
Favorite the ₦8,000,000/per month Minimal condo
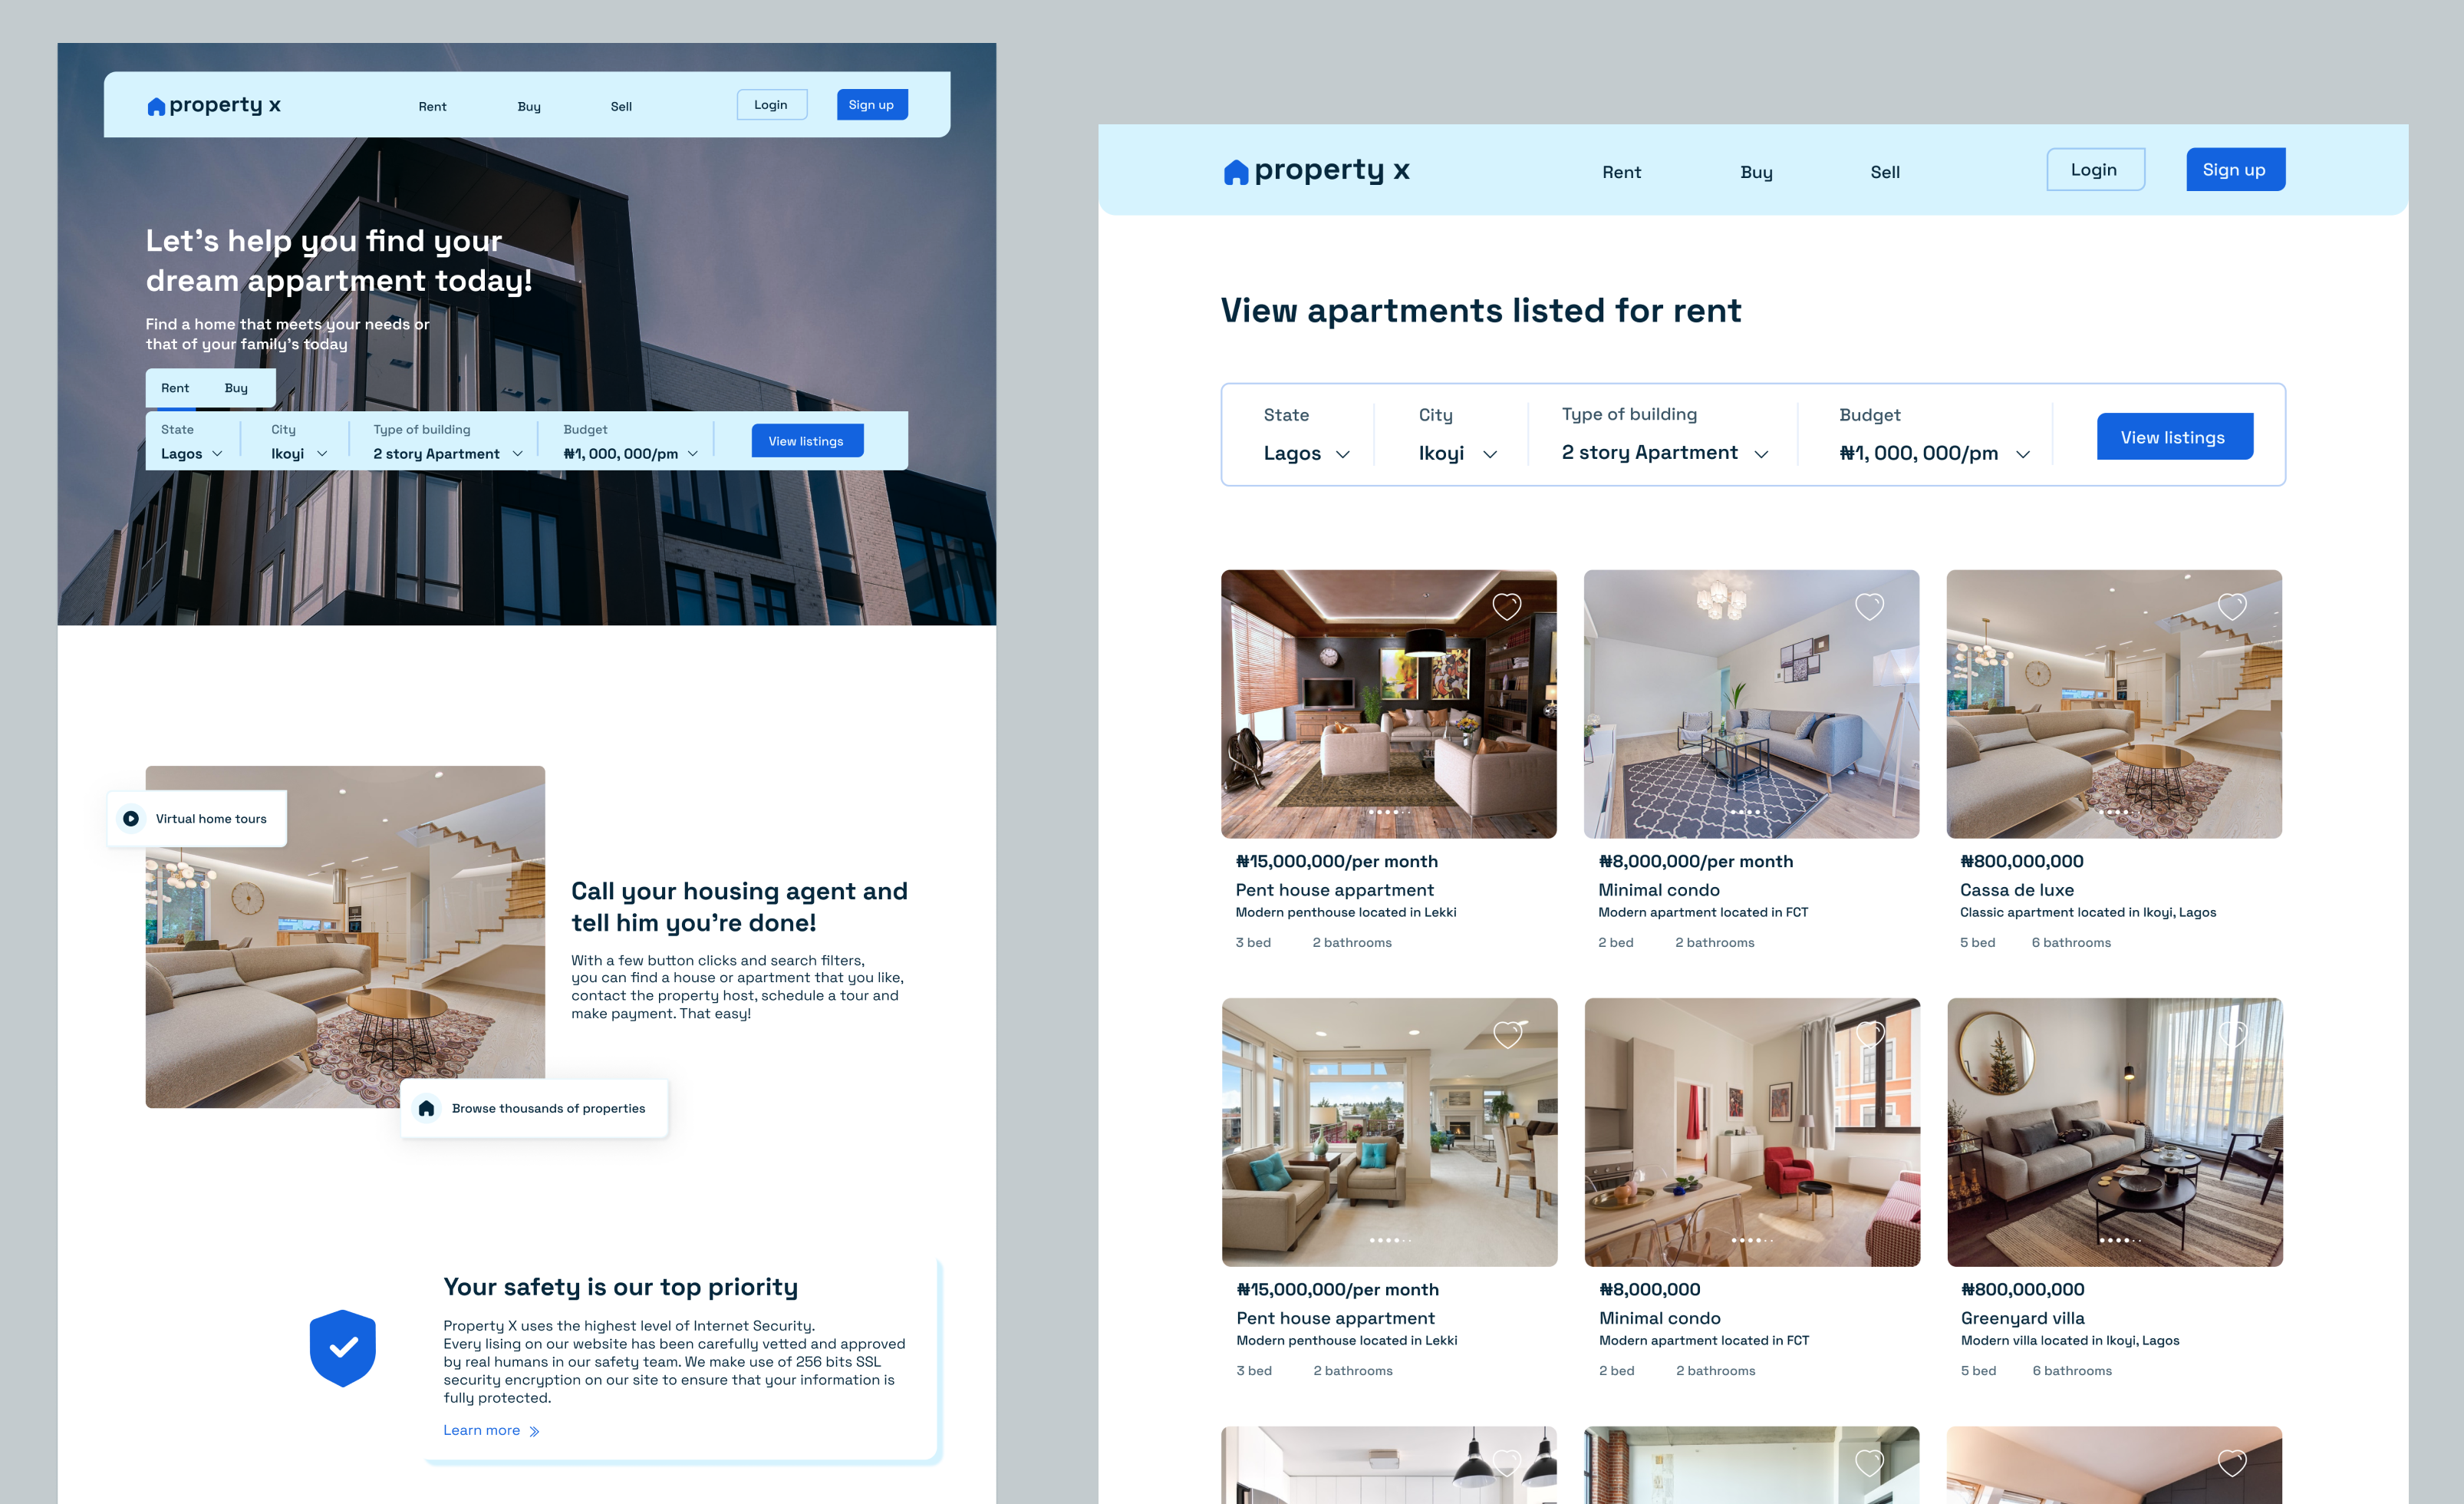tap(1869, 606)
